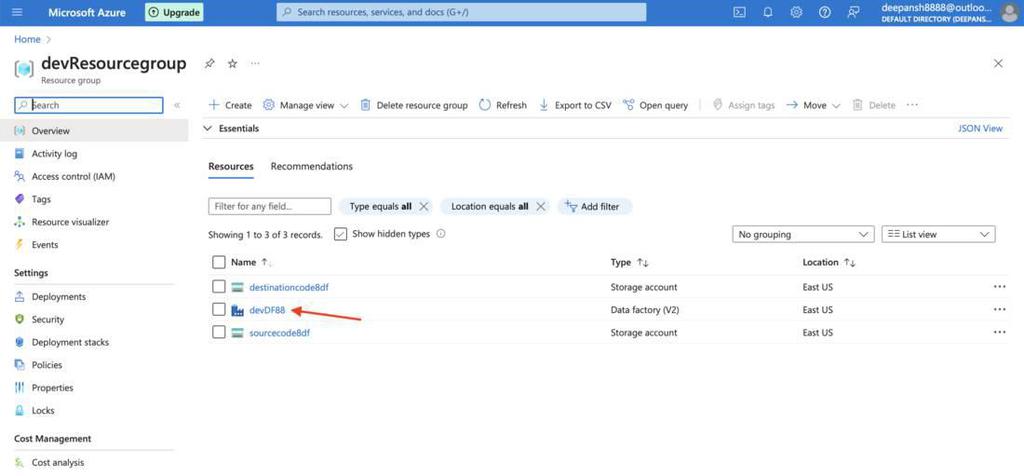Screen dimensions: 1024x476
Task: Toggle the Show hidden types checkbox
Action: 340,234
